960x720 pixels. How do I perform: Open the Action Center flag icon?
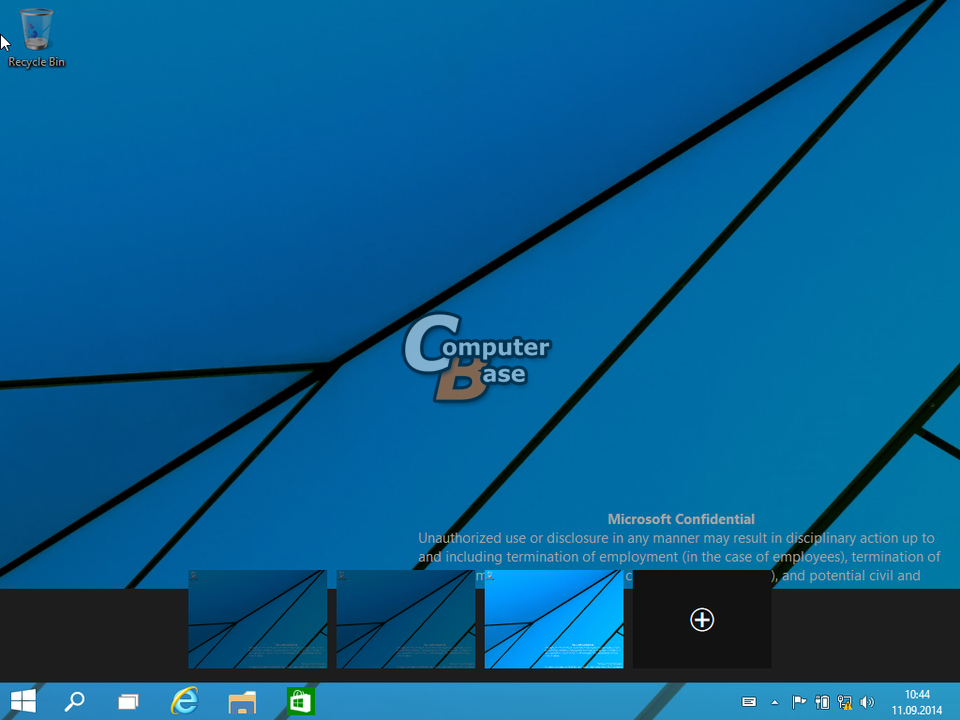(x=799, y=702)
